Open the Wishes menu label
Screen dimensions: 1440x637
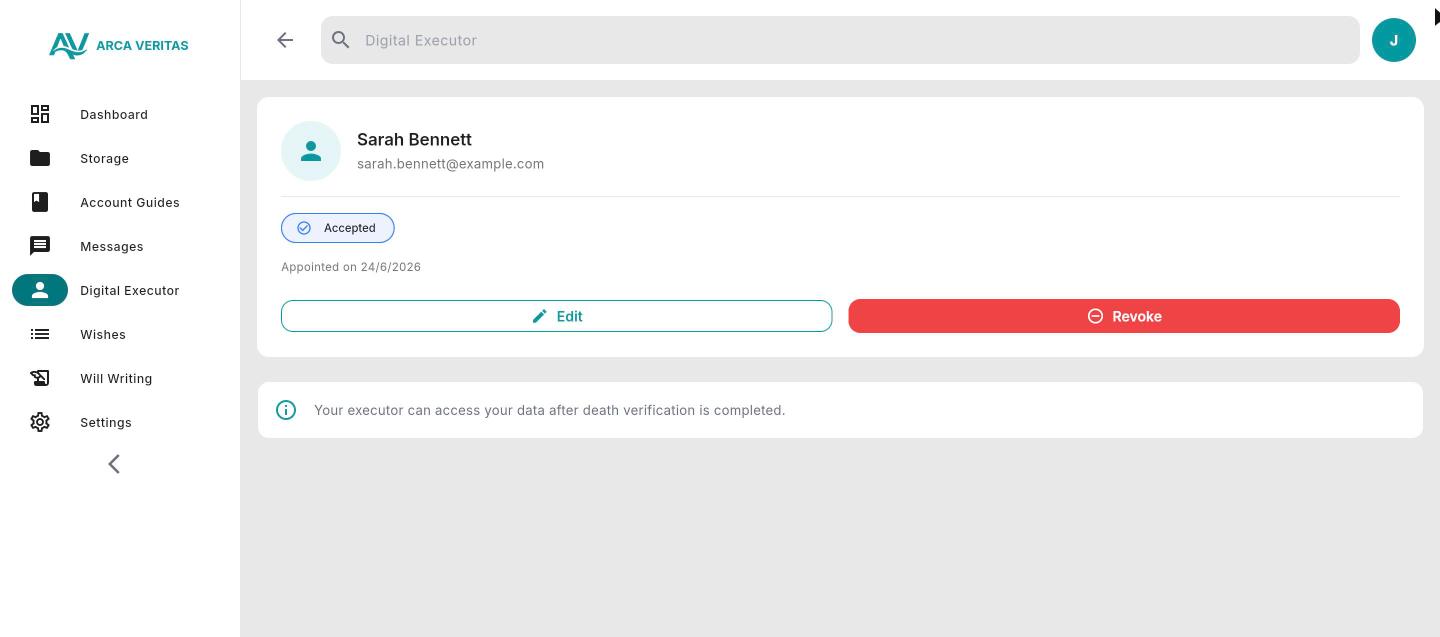pyautogui.click(x=103, y=335)
